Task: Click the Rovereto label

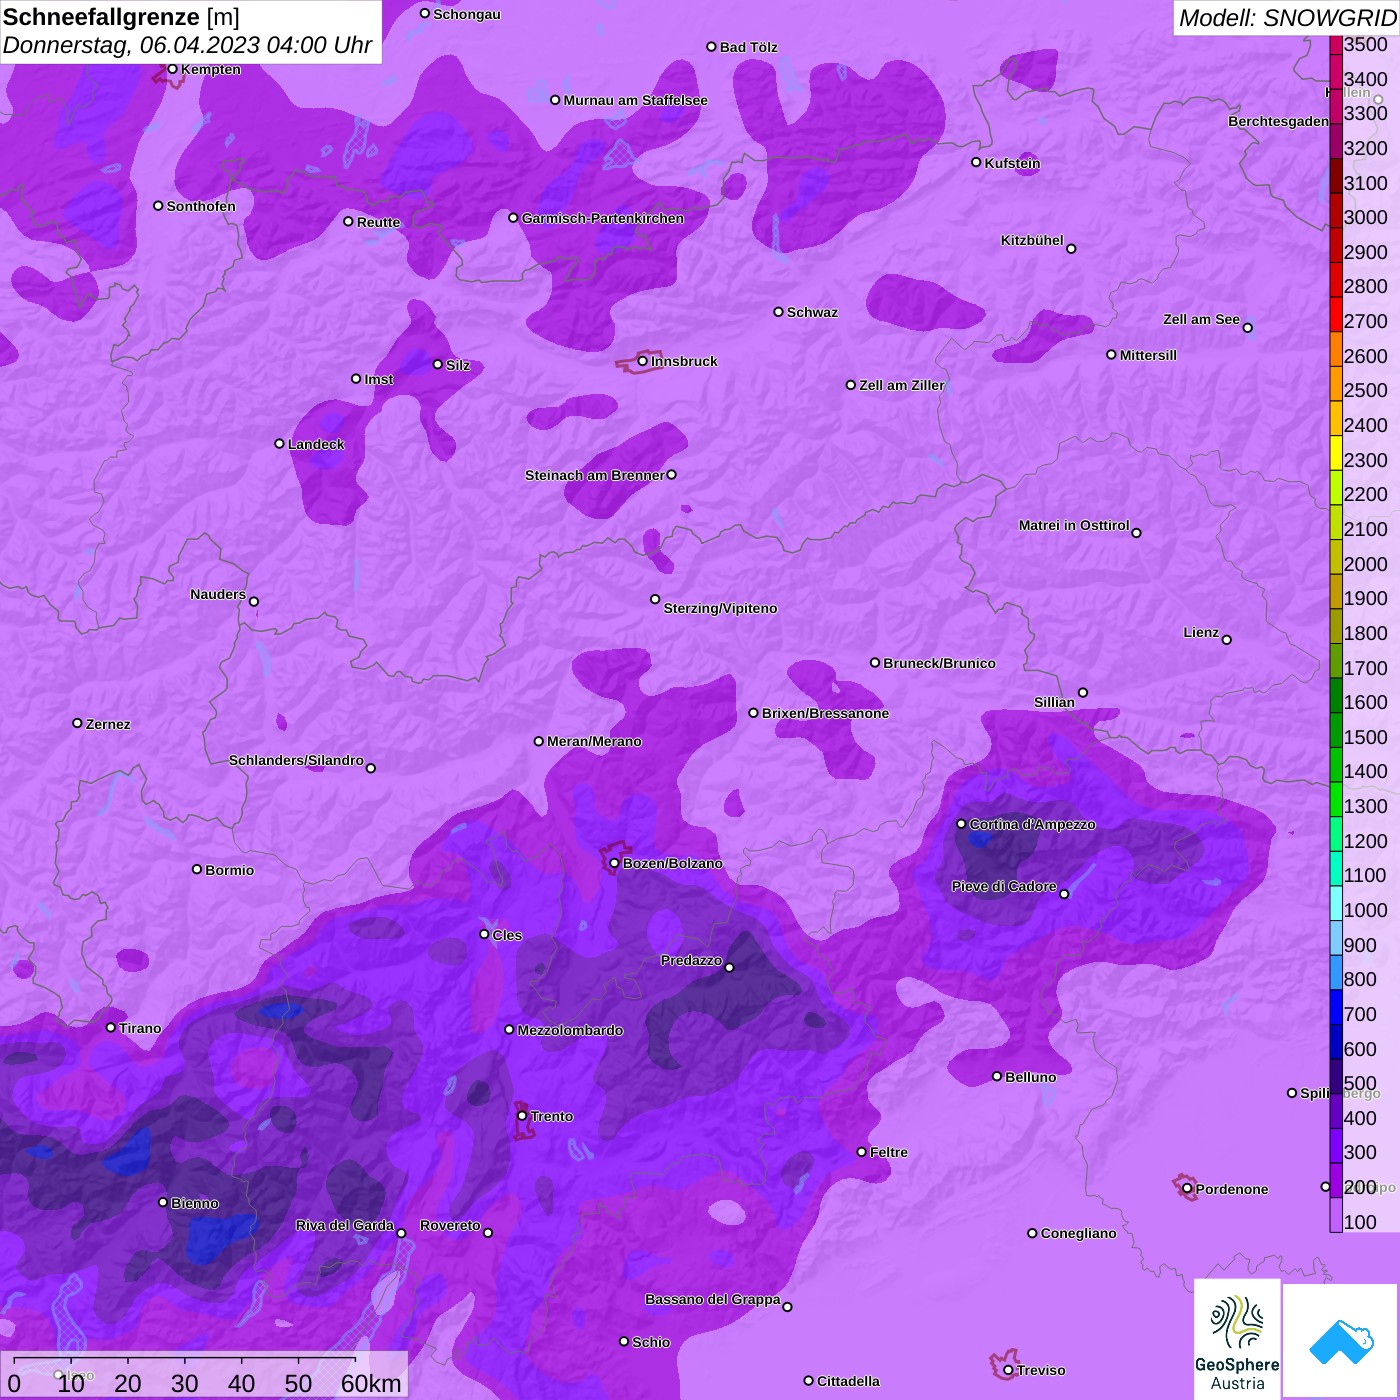Action: [450, 1225]
